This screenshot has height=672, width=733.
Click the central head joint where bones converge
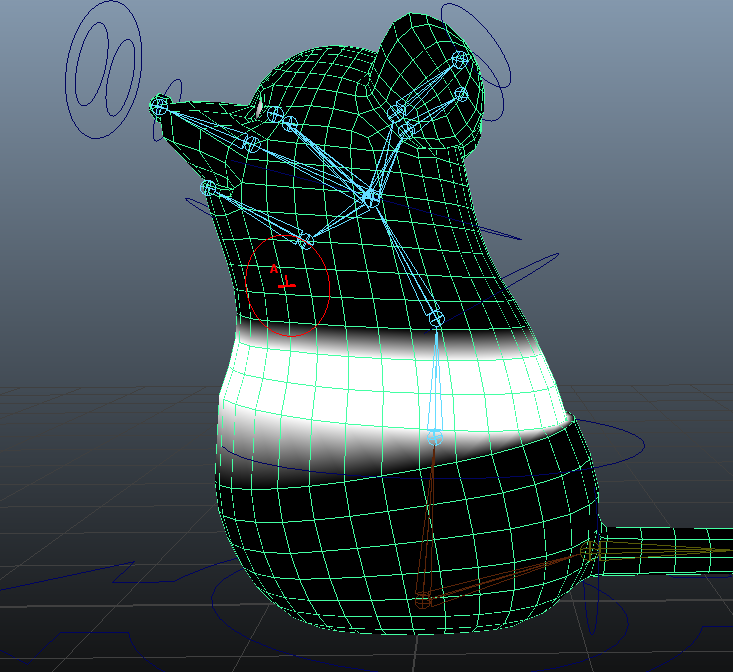369,198
